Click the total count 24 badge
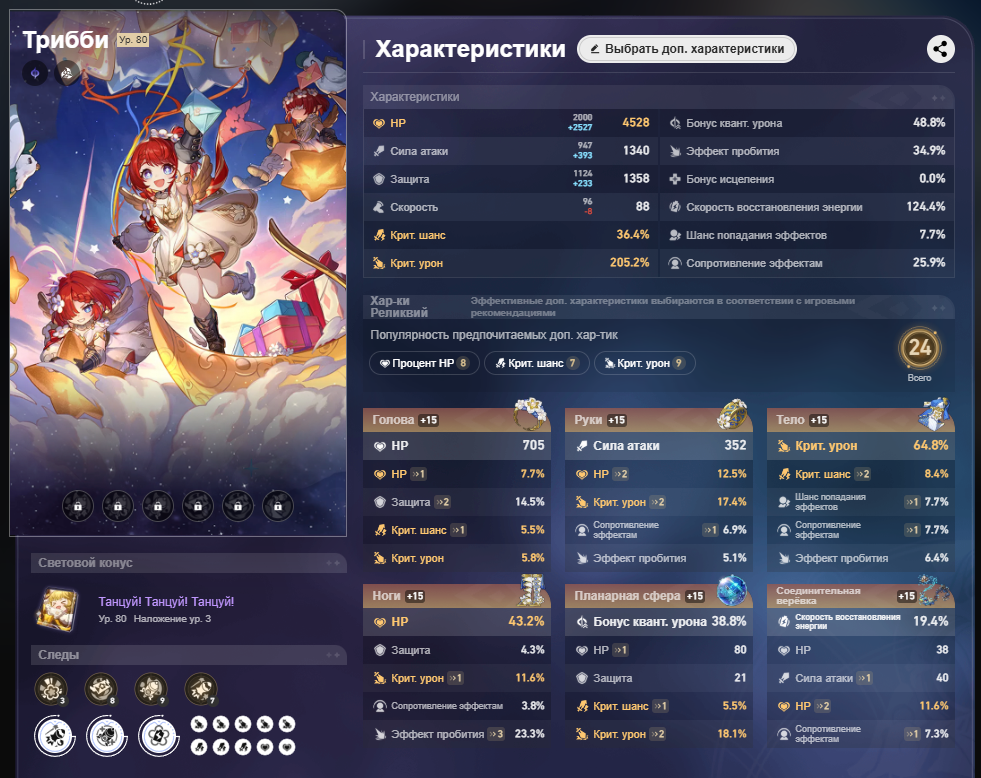 click(x=920, y=348)
